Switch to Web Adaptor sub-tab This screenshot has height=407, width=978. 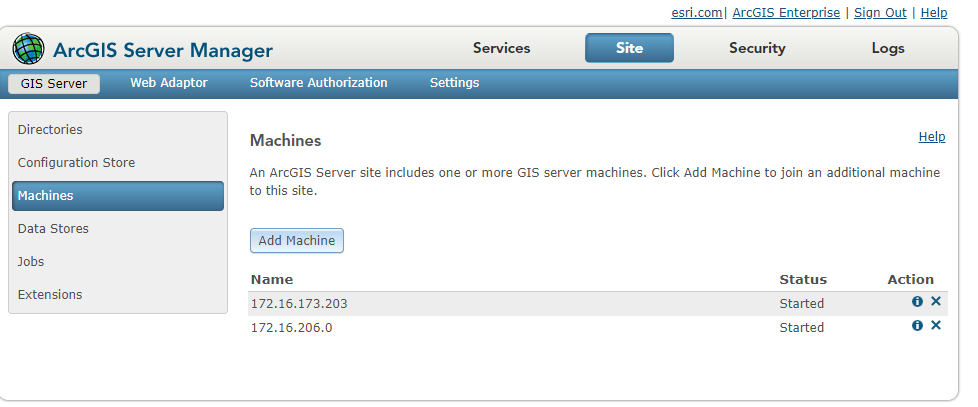[x=169, y=82]
